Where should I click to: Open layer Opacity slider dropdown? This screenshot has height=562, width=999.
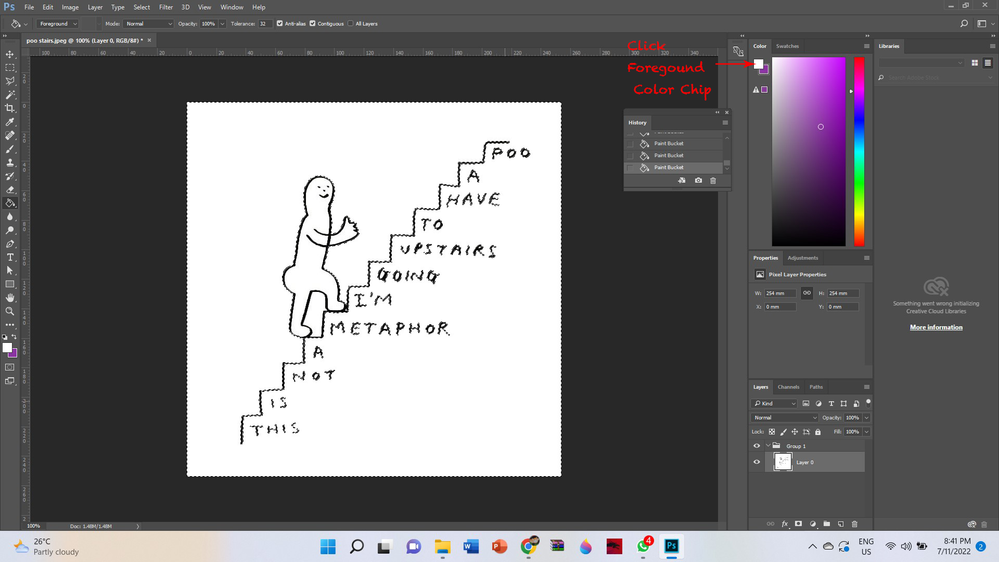point(866,418)
